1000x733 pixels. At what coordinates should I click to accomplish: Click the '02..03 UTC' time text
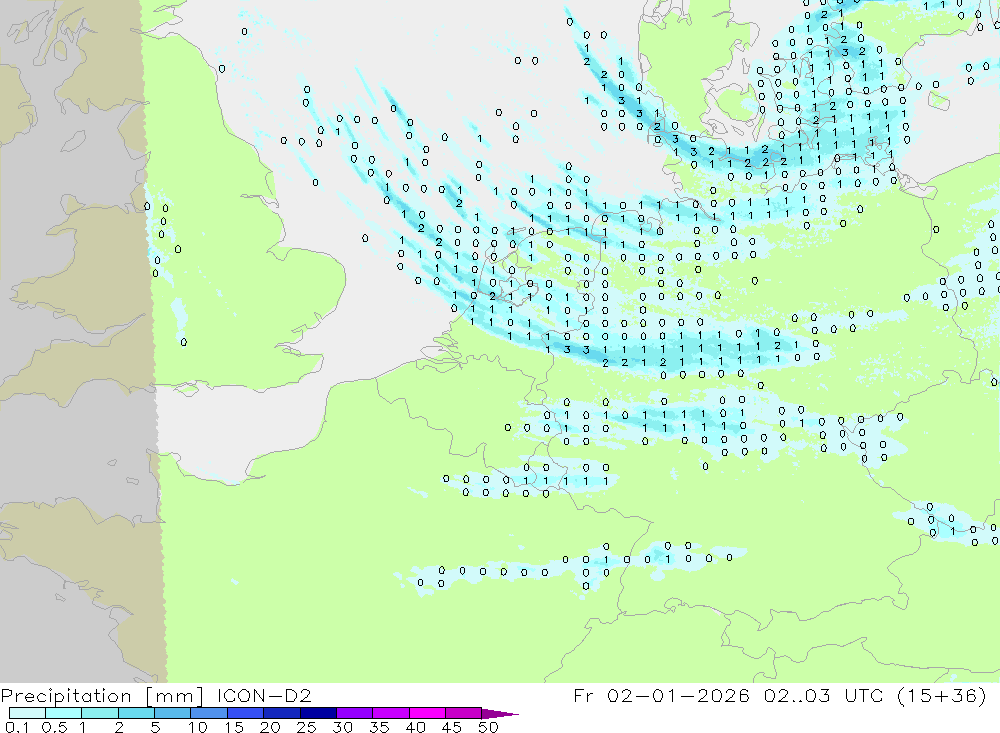(x=823, y=695)
